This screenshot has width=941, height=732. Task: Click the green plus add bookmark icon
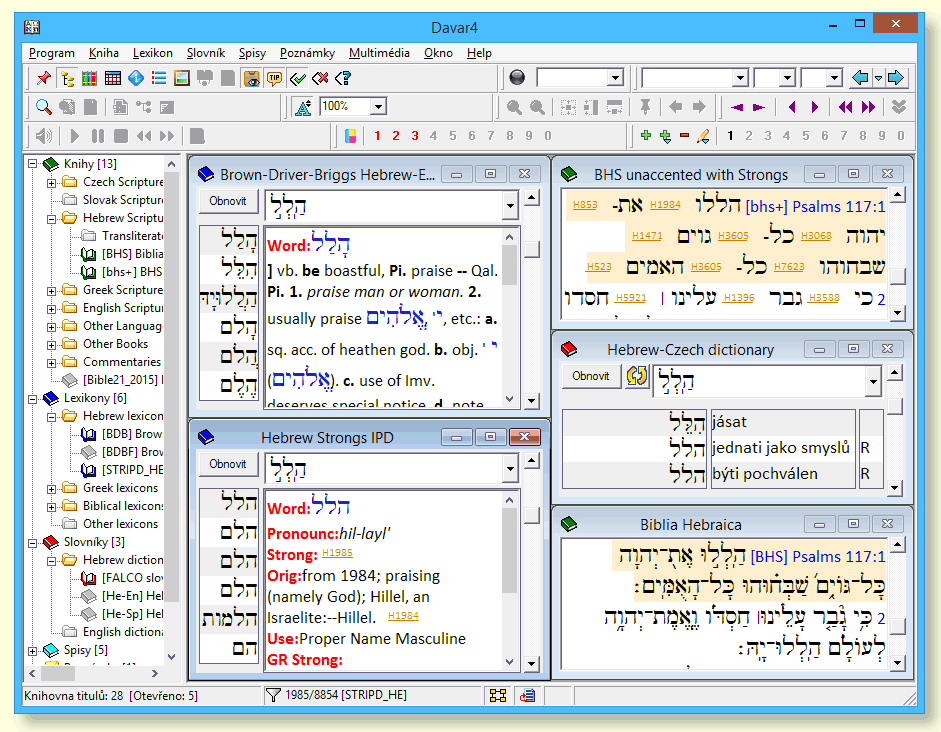[x=645, y=136]
